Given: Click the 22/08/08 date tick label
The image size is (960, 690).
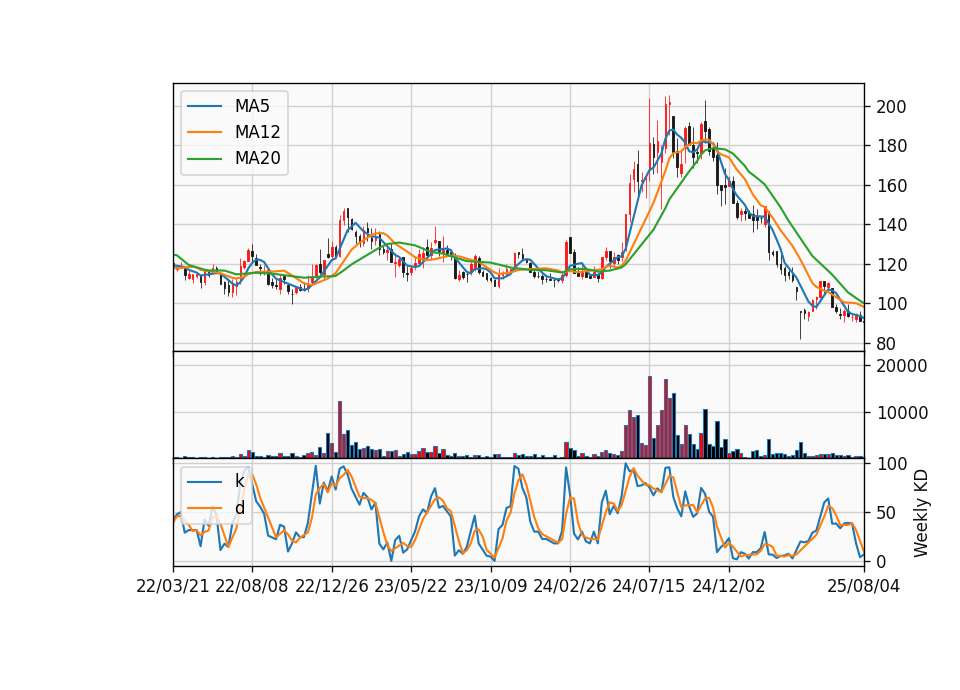Looking at the screenshot, I should pyautogui.click(x=252, y=587).
